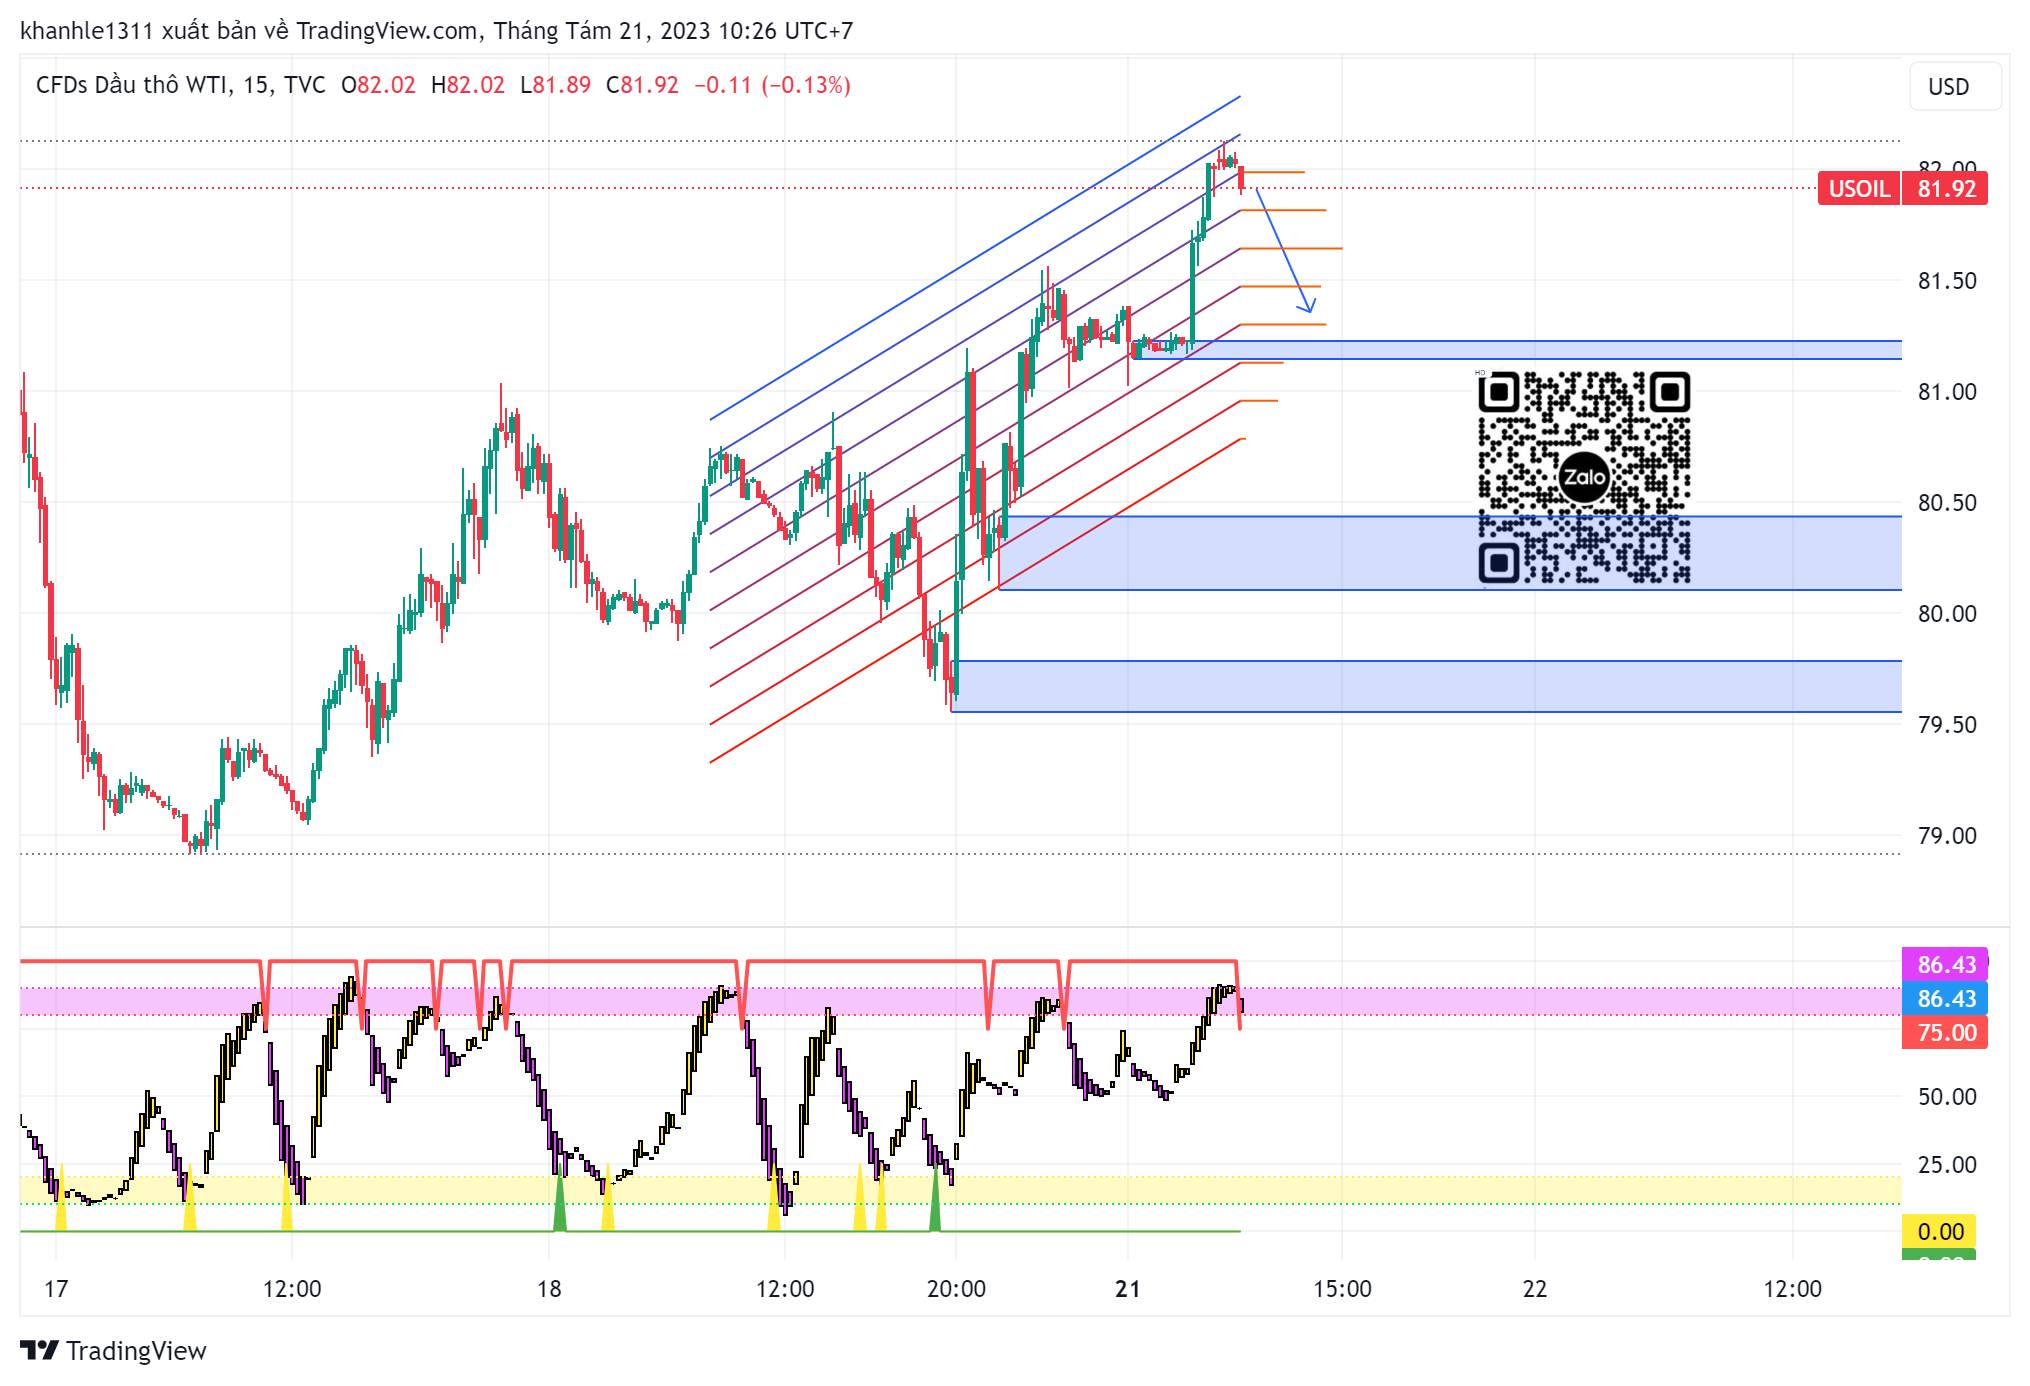The height and width of the screenshot is (1386, 2030).
Task: Click the yellow 0.00 indicator label
Action: tap(1939, 1231)
